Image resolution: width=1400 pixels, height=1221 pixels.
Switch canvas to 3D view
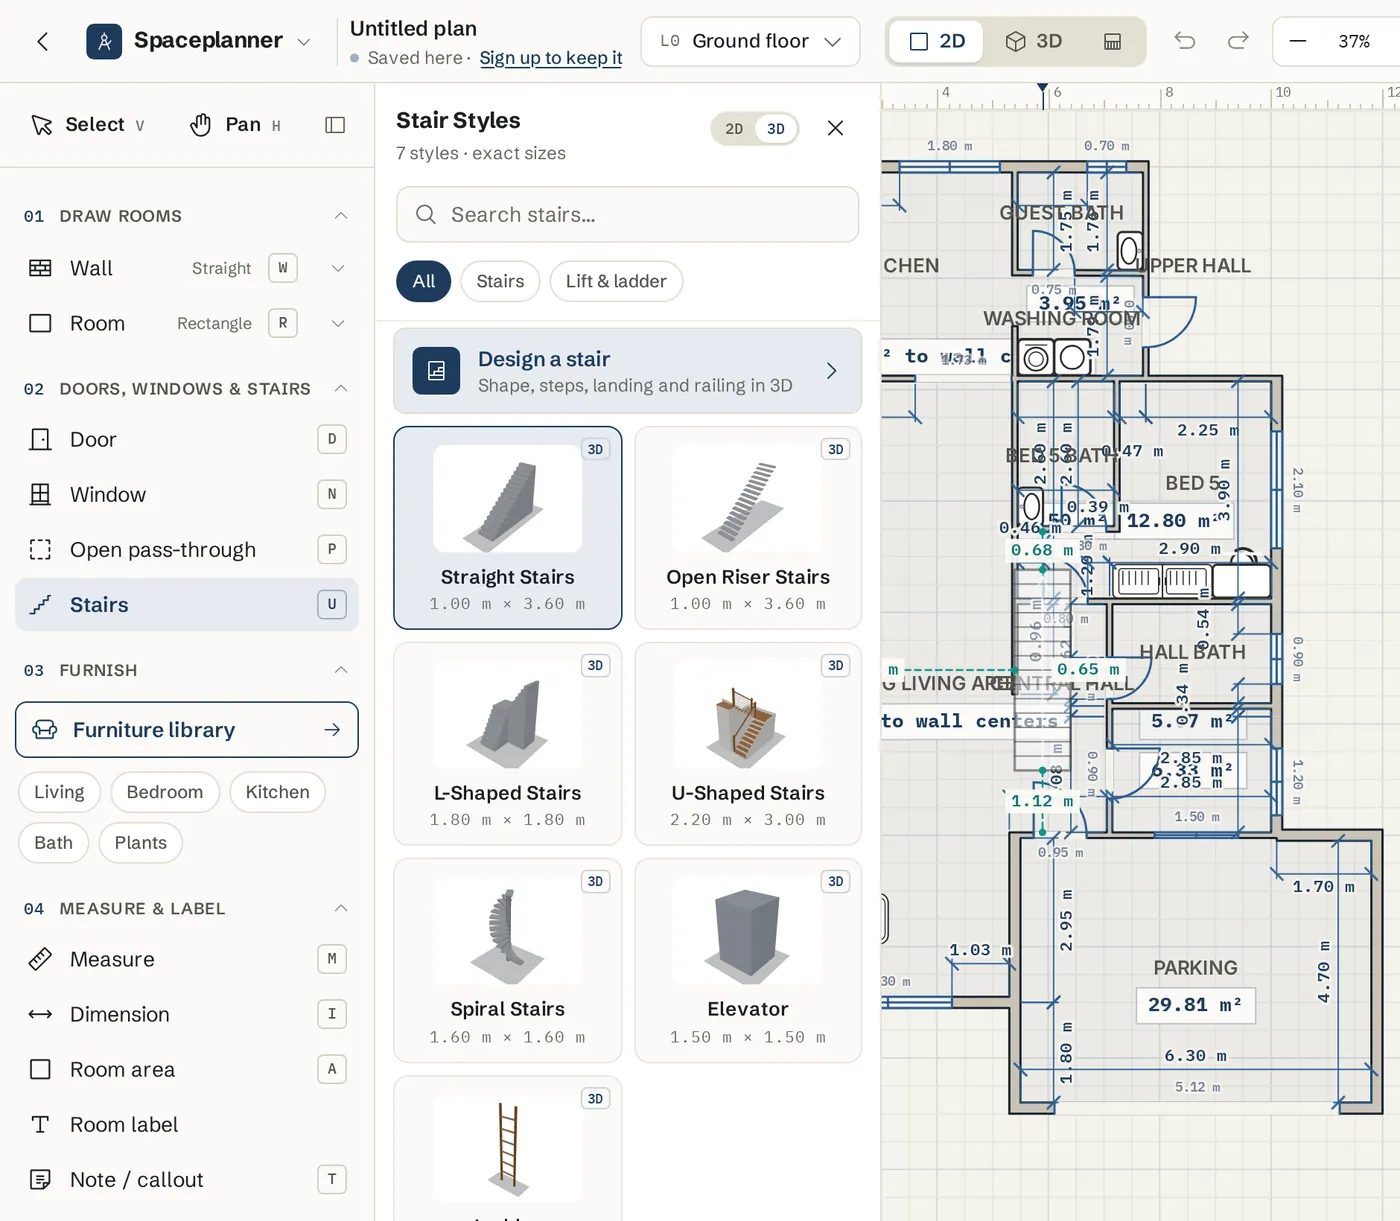pyautogui.click(x=1034, y=41)
